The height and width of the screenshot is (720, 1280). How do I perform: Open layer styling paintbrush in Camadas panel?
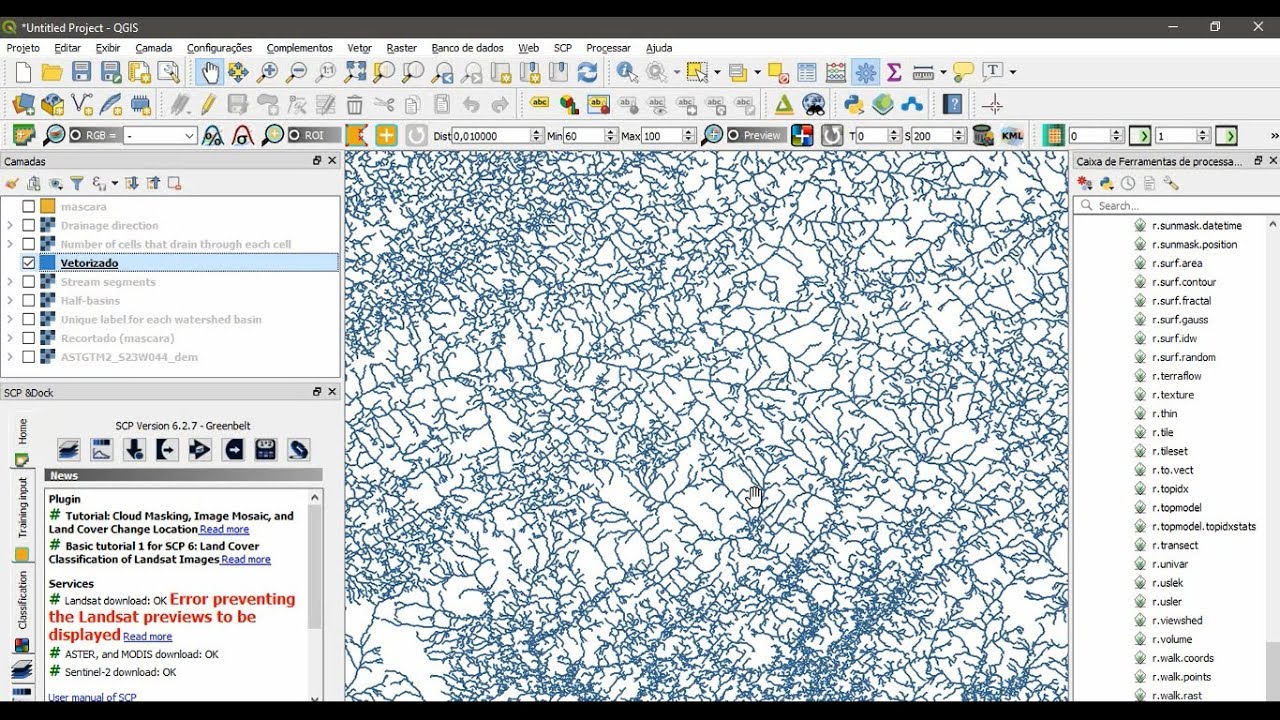pyautogui.click(x=12, y=183)
